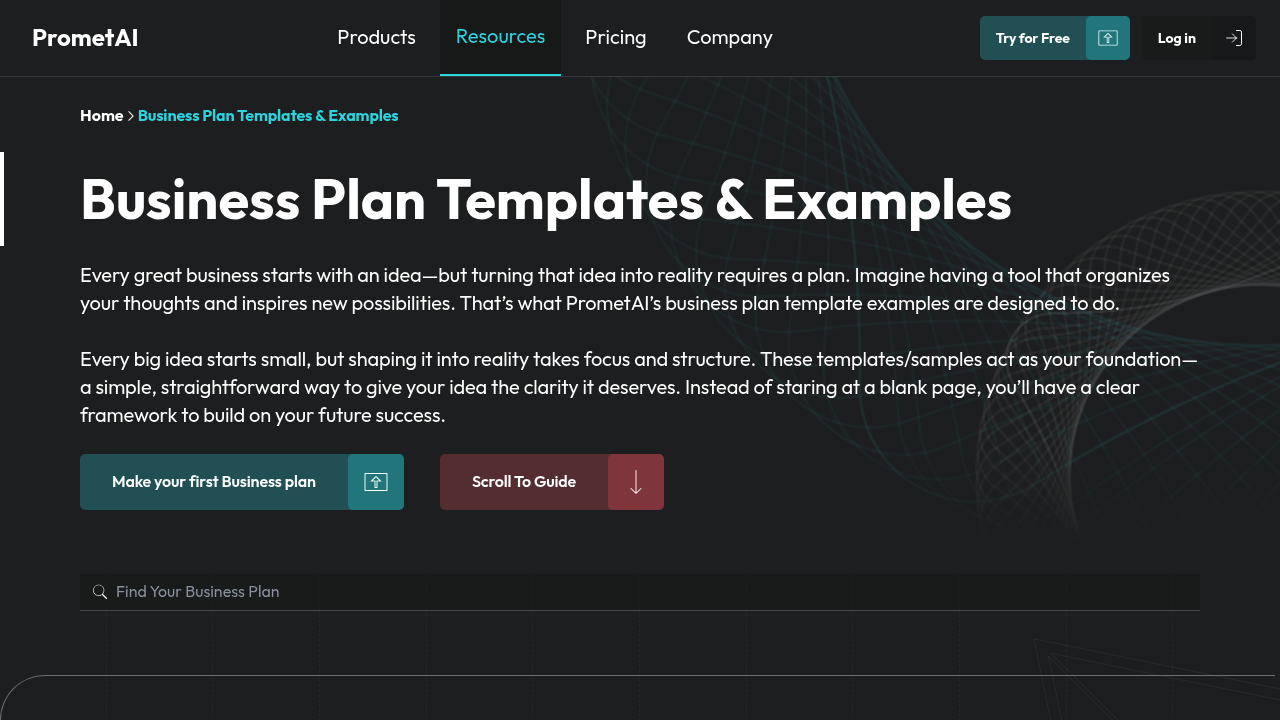Open the Products menu

376,38
